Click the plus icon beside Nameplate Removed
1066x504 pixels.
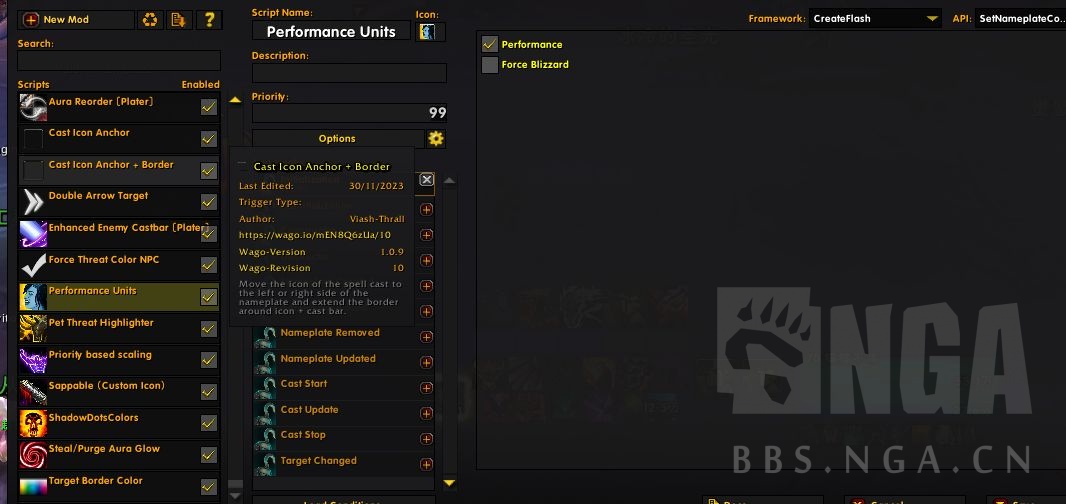(426, 337)
